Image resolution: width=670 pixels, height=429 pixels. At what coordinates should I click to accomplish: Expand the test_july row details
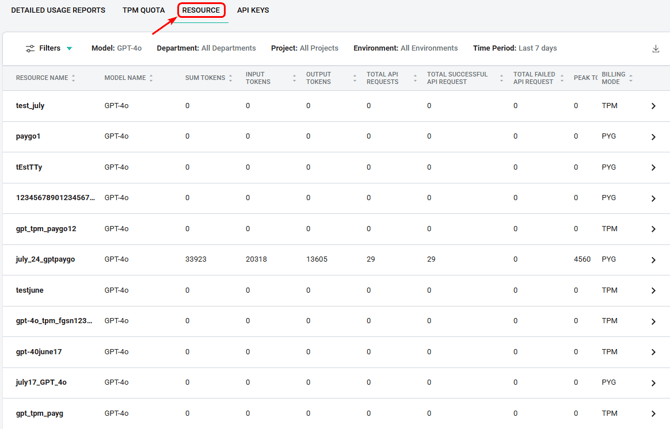click(653, 106)
